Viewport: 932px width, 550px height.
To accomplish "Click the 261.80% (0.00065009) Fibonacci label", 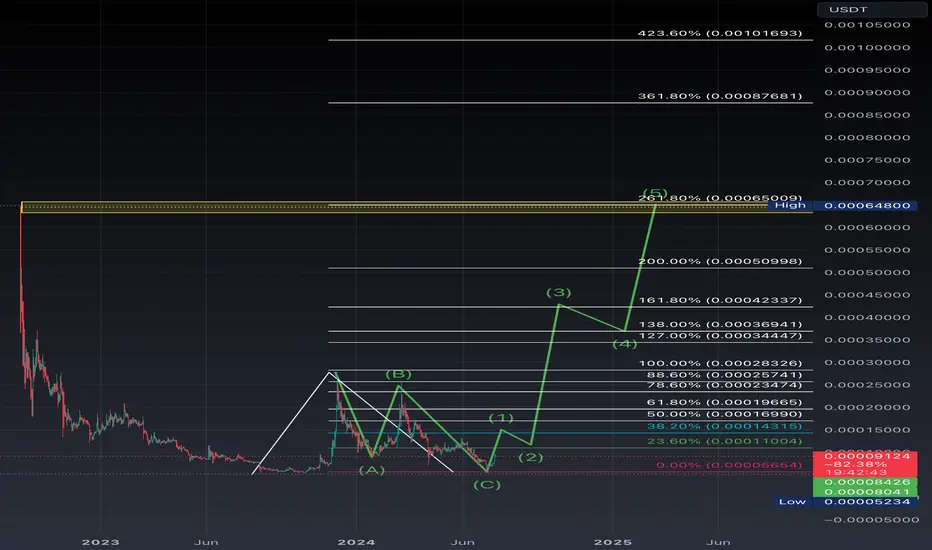I will [720, 198].
